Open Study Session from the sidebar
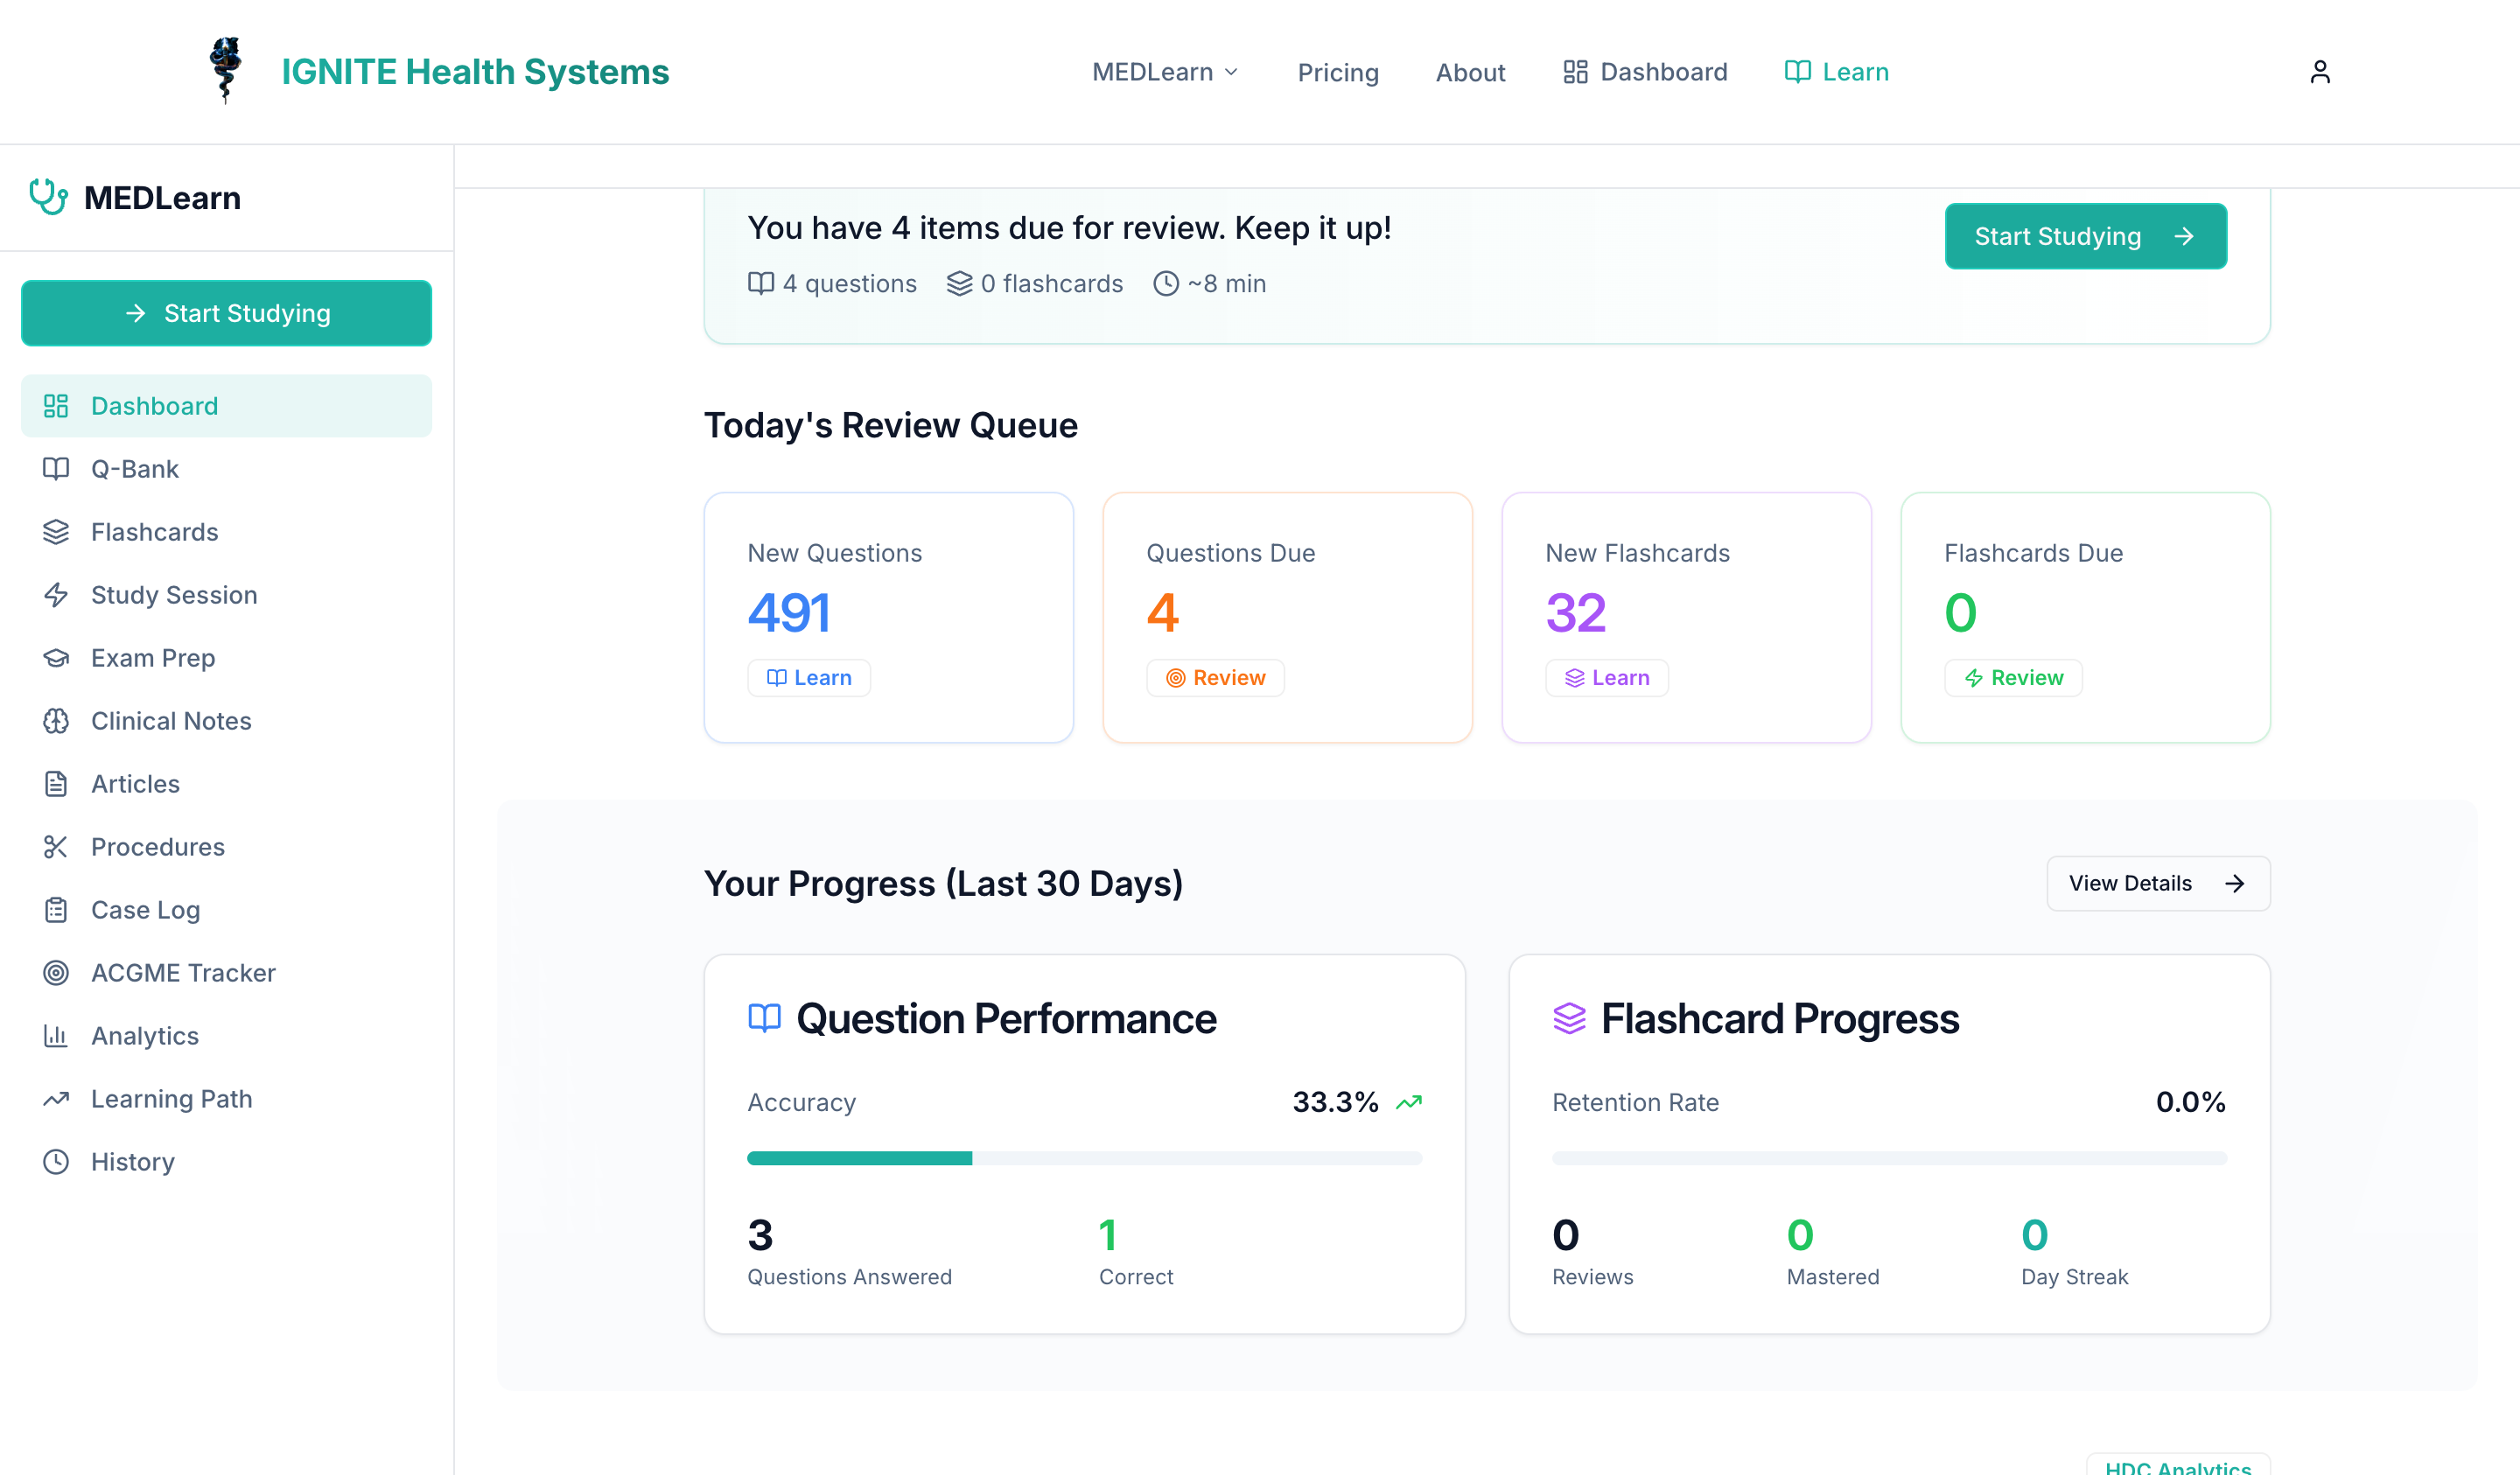 tap(227, 595)
